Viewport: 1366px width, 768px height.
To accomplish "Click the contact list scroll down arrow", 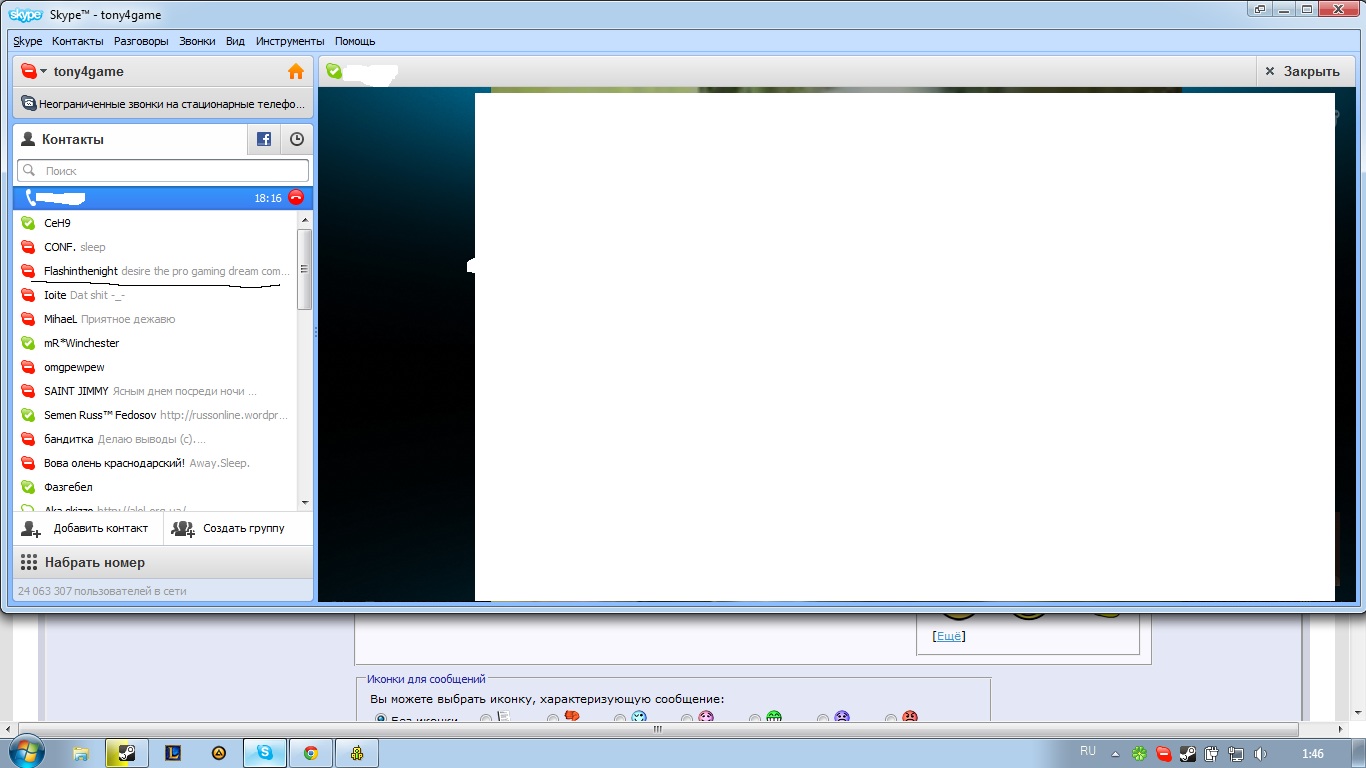I will coord(305,503).
